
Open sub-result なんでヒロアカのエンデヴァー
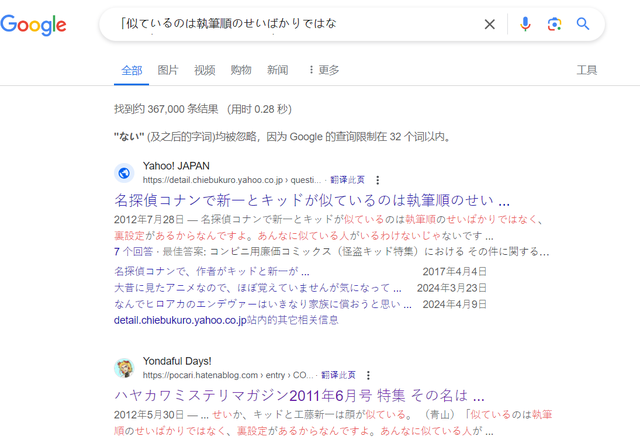[x=263, y=304]
